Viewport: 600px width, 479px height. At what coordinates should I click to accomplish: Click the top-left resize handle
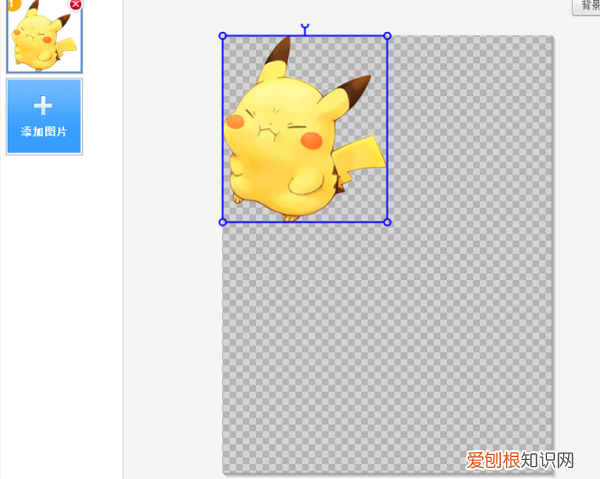click(x=223, y=36)
